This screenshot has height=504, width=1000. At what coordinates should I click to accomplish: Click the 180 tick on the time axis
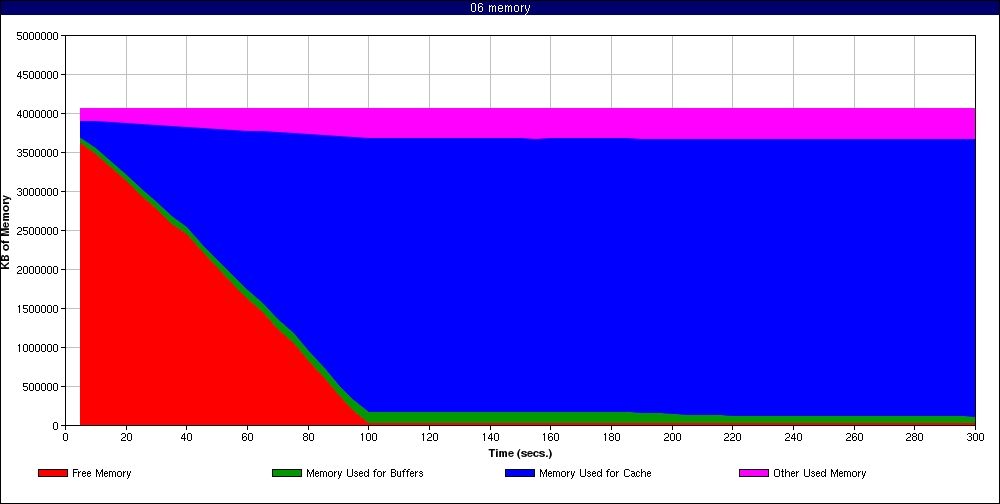click(x=611, y=437)
